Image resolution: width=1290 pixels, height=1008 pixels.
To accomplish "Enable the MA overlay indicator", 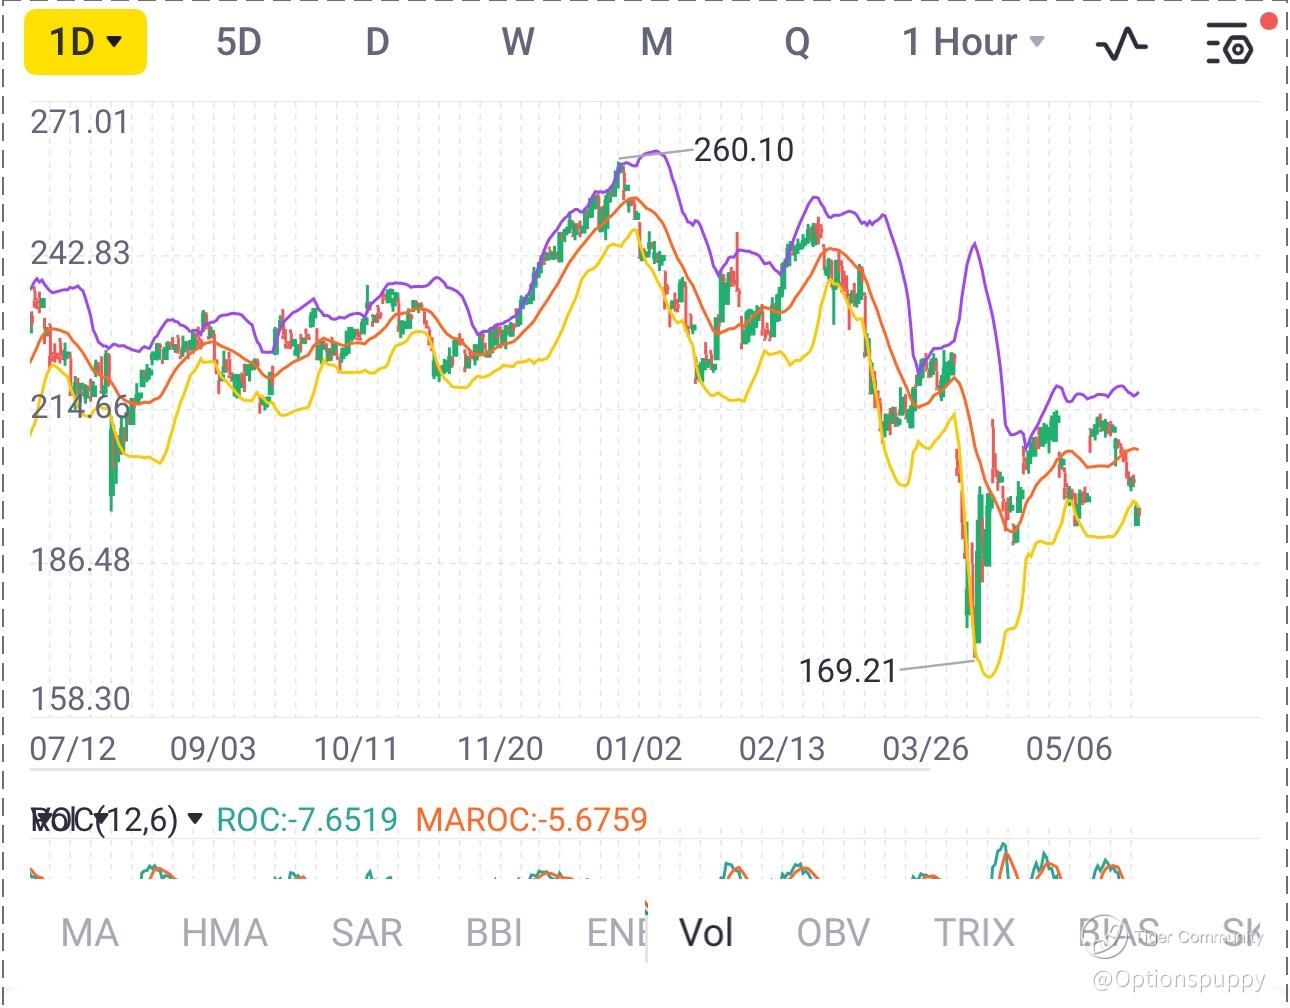I will coord(89,933).
